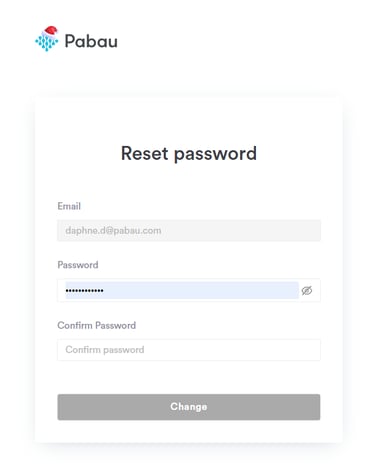373x465 pixels.
Task: Click the Reset password heading
Action: click(x=189, y=154)
